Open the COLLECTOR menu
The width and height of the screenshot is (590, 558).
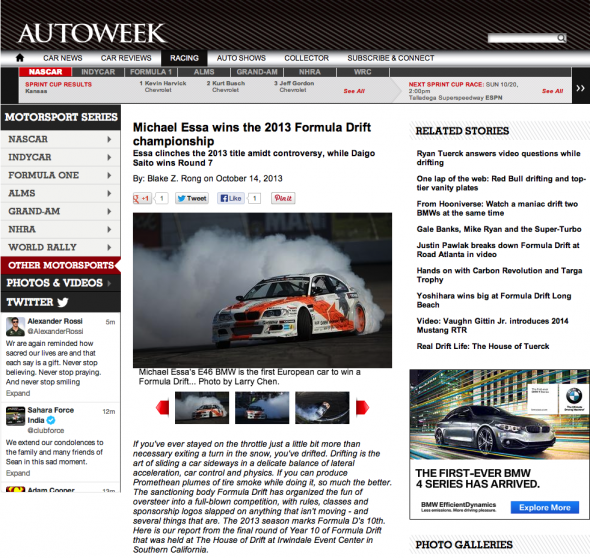coord(307,58)
